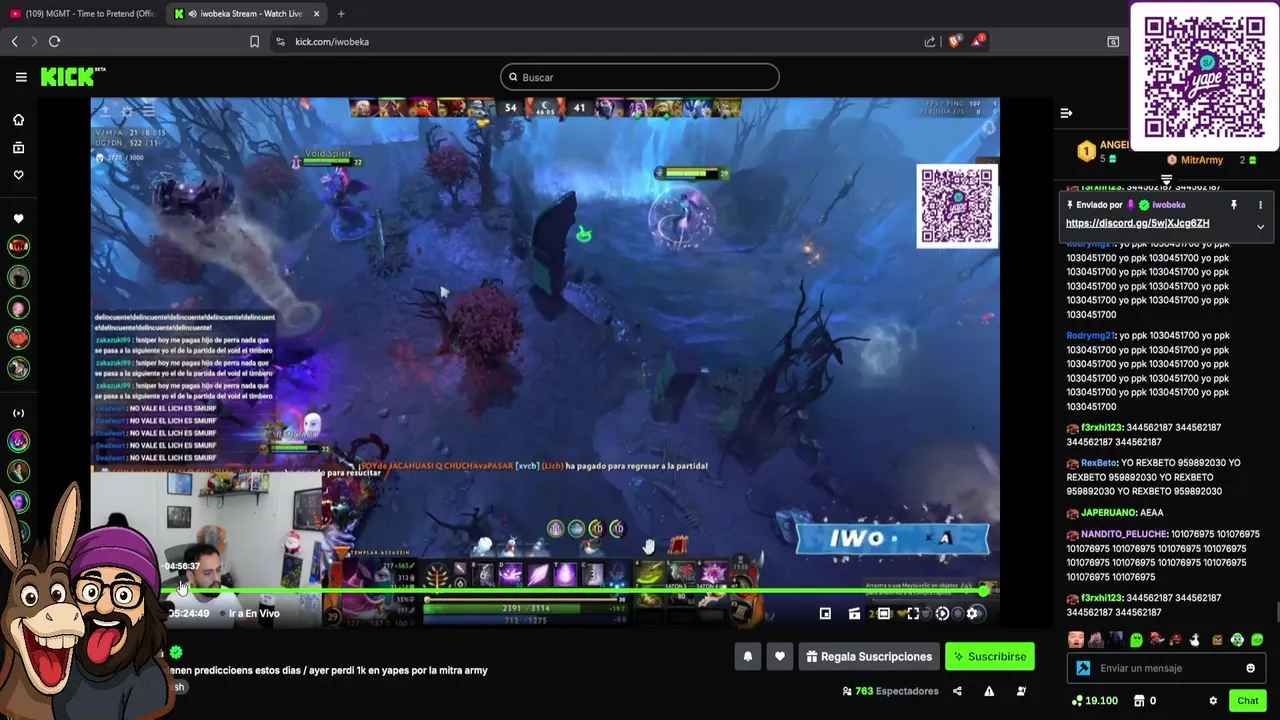Click the Buscar search field
1280x720 pixels.
pos(640,77)
